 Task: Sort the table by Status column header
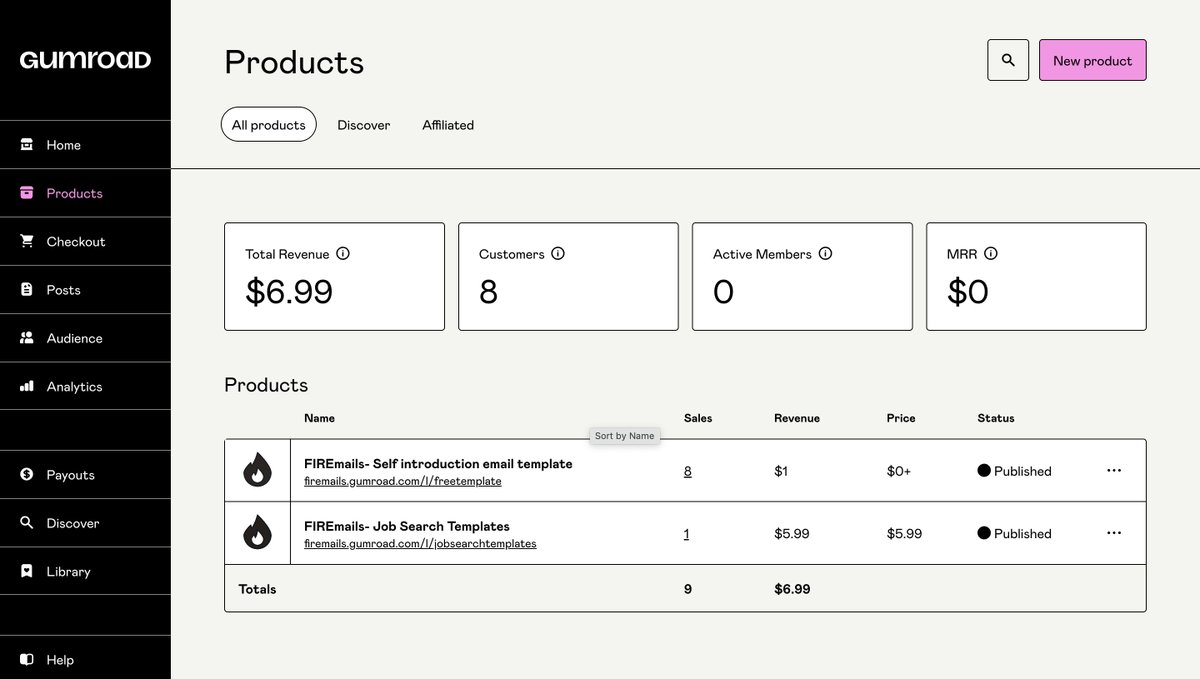pos(996,418)
